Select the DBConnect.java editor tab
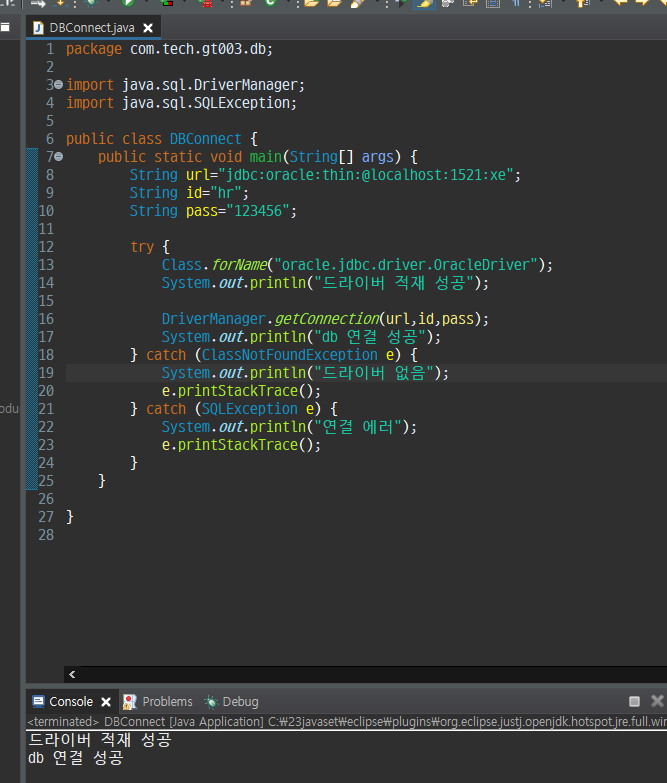The width and height of the screenshot is (667, 783). (x=91, y=28)
